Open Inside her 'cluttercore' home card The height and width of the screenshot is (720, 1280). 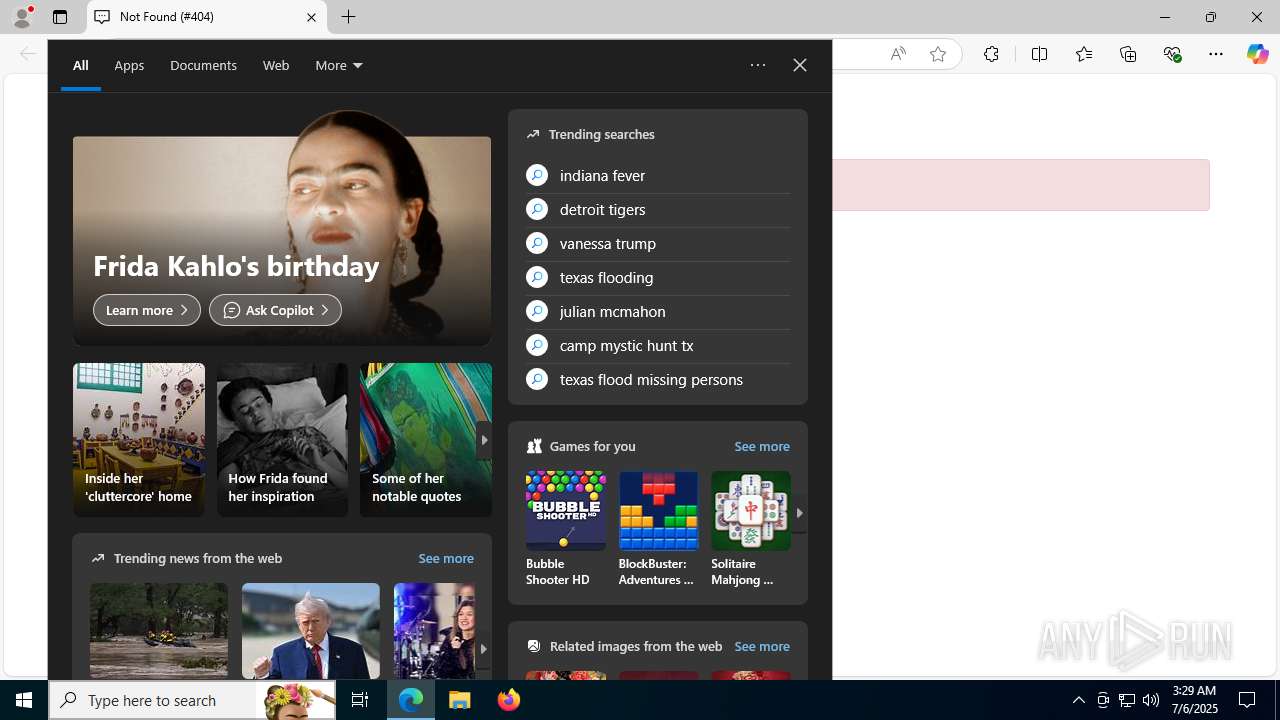pos(138,440)
